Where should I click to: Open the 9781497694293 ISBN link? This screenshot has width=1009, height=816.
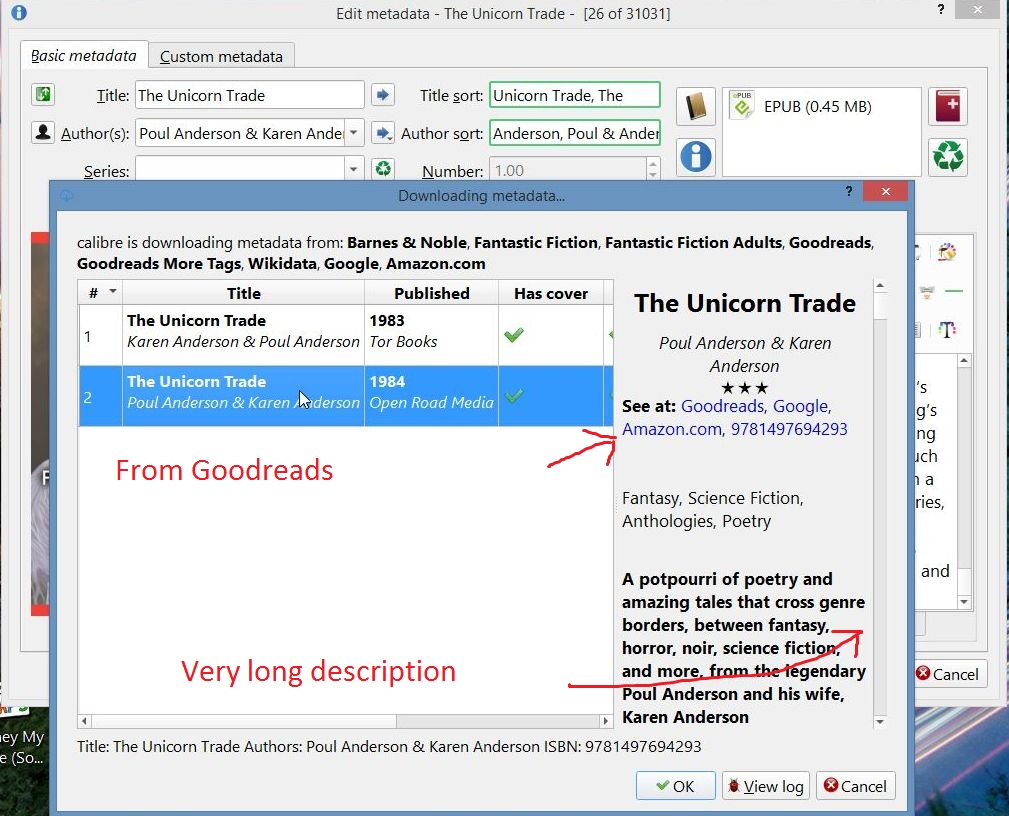tap(789, 429)
